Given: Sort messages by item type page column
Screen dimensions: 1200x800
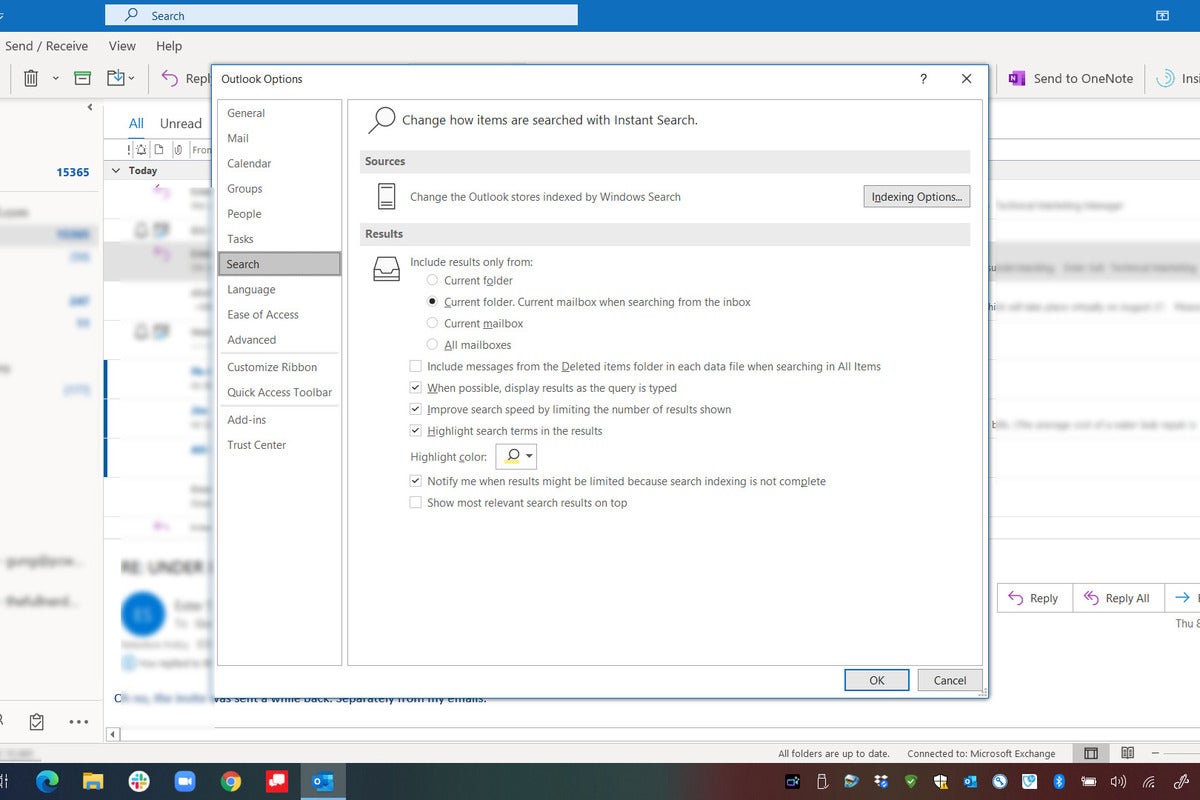Looking at the screenshot, I should (x=159, y=150).
